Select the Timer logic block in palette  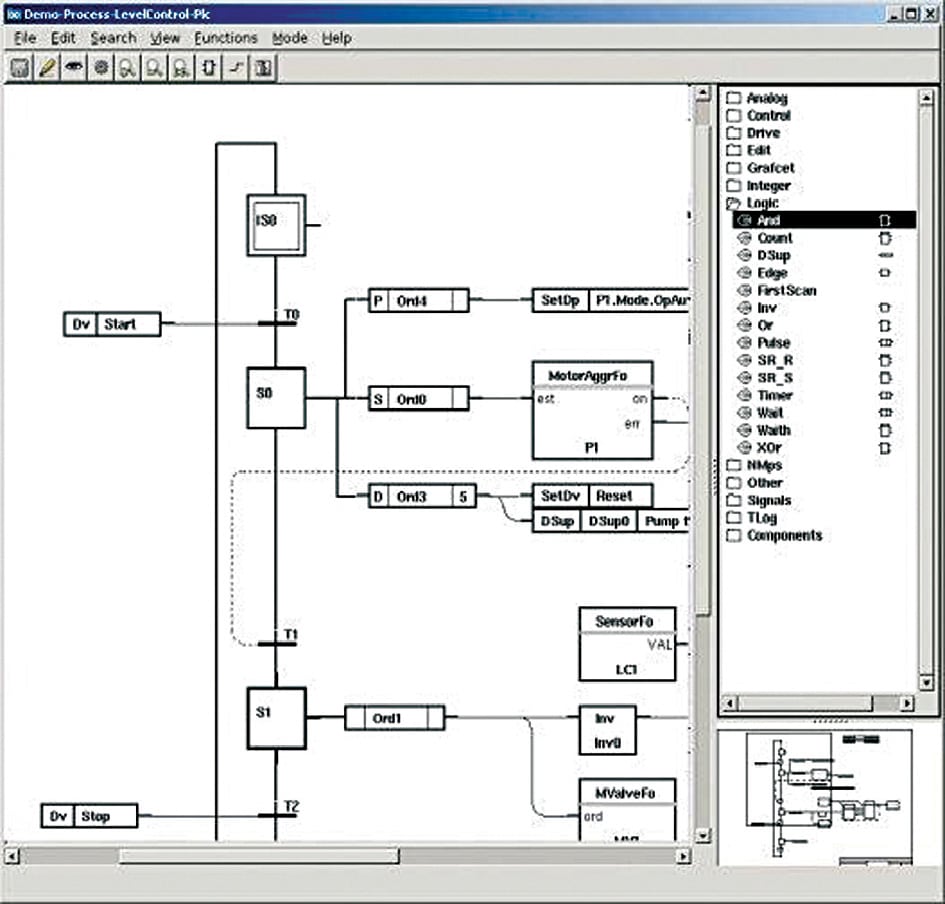[776, 395]
